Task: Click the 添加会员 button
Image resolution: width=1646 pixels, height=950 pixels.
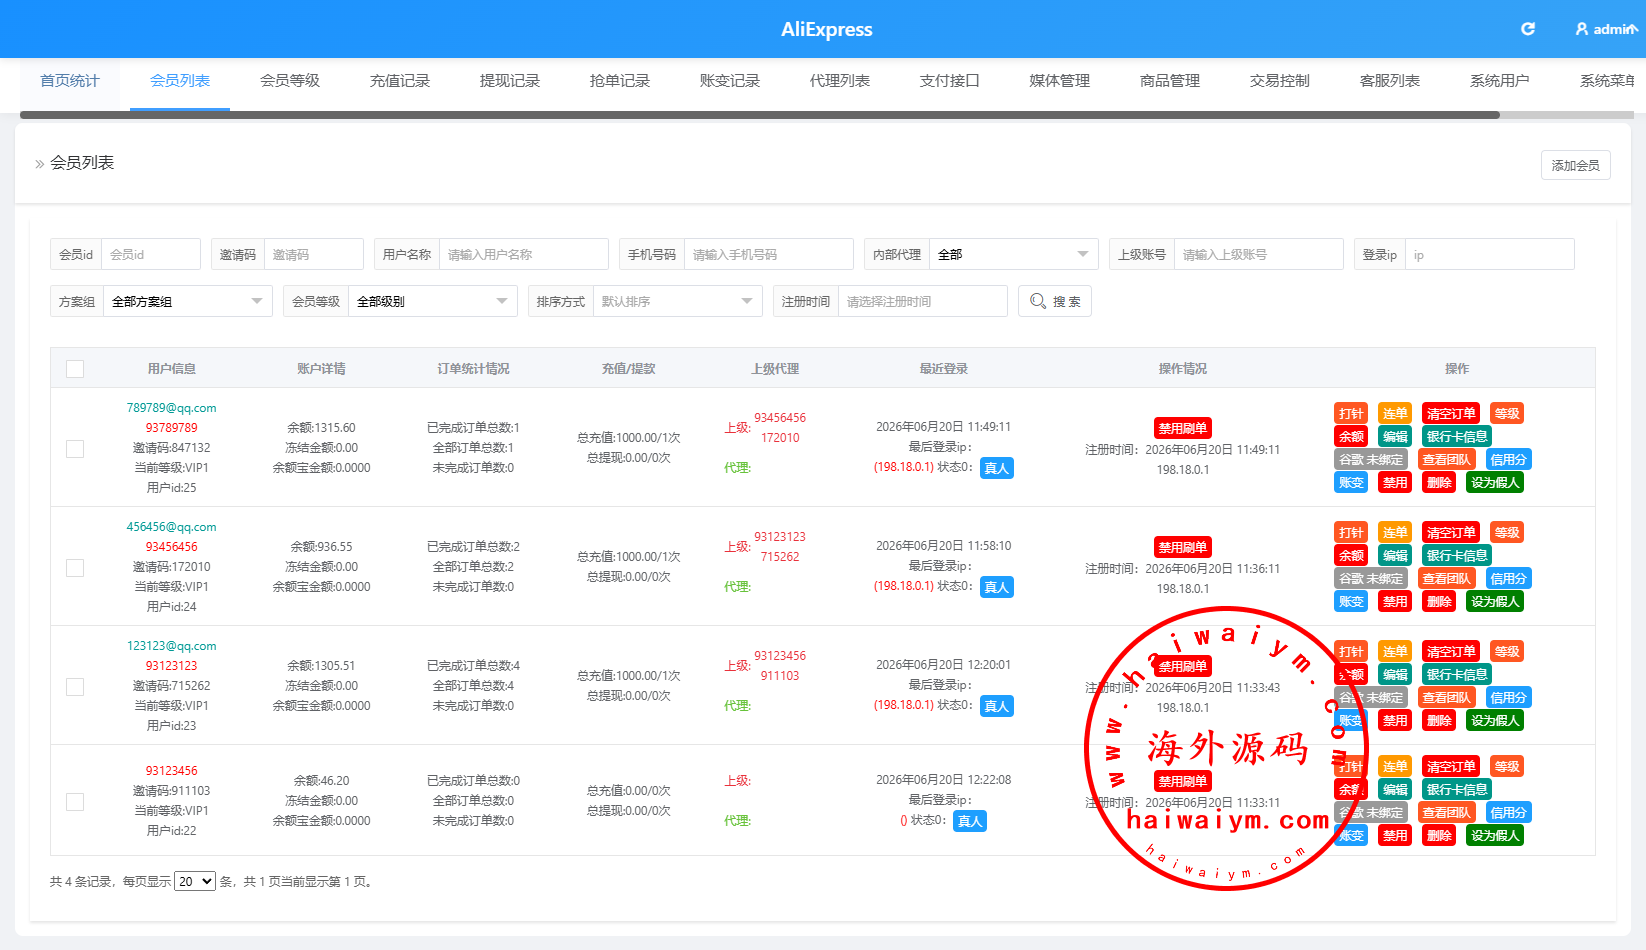Action: (x=1576, y=165)
